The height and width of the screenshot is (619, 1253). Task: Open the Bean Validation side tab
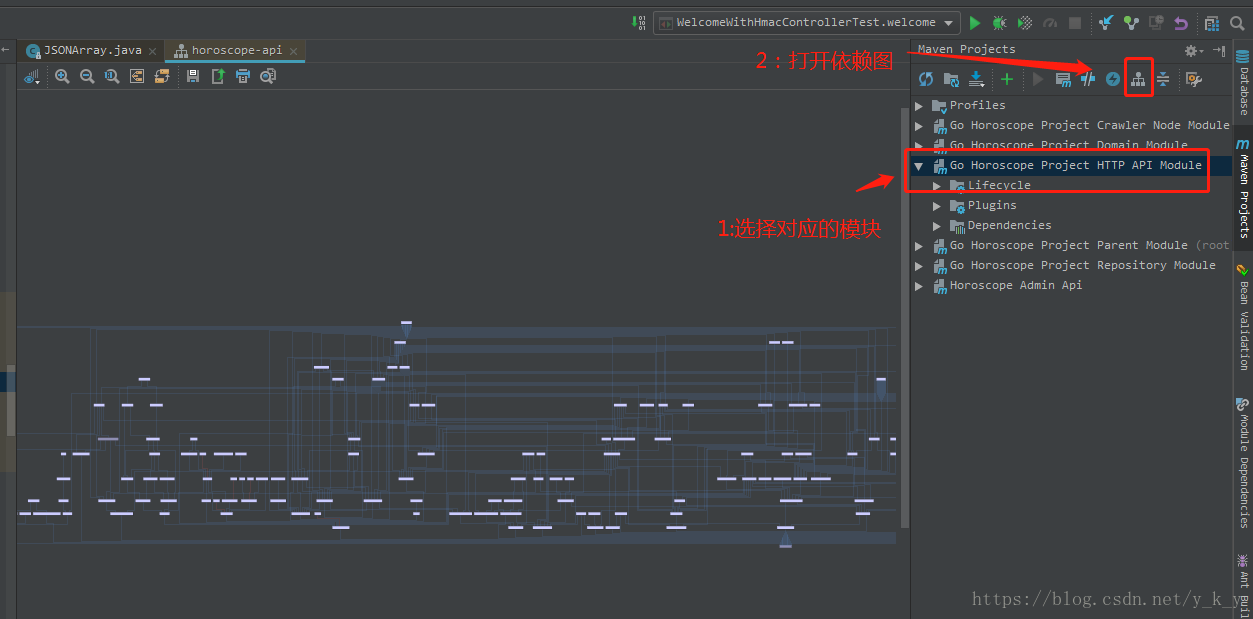tap(1243, 318)
